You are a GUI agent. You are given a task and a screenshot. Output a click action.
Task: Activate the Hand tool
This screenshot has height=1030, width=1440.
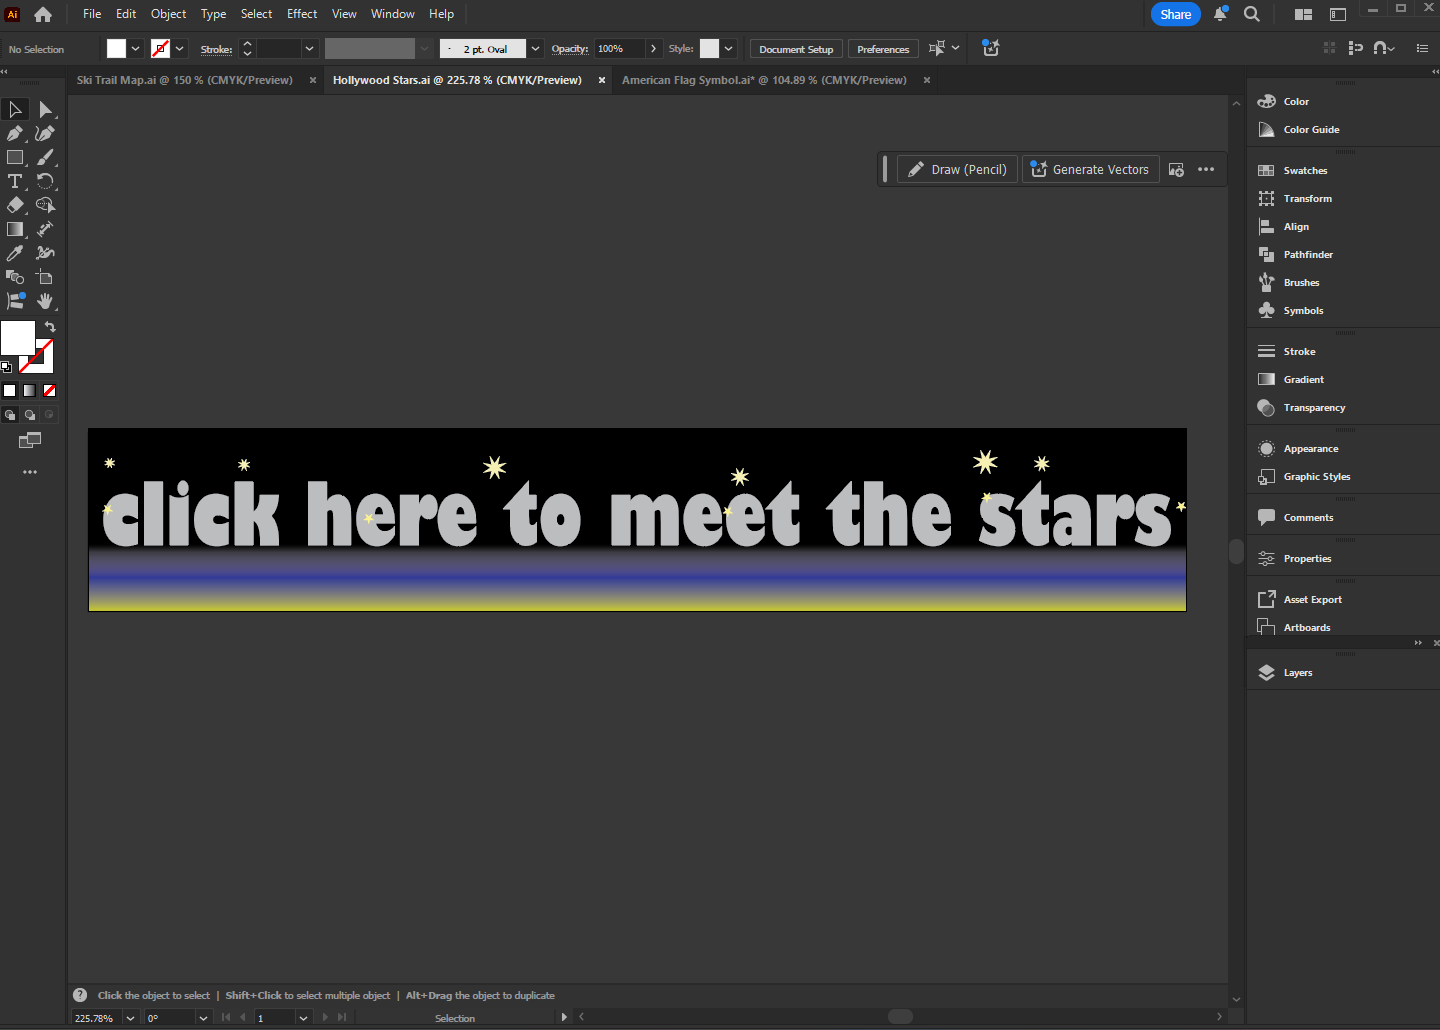click(x=45, y=301)
